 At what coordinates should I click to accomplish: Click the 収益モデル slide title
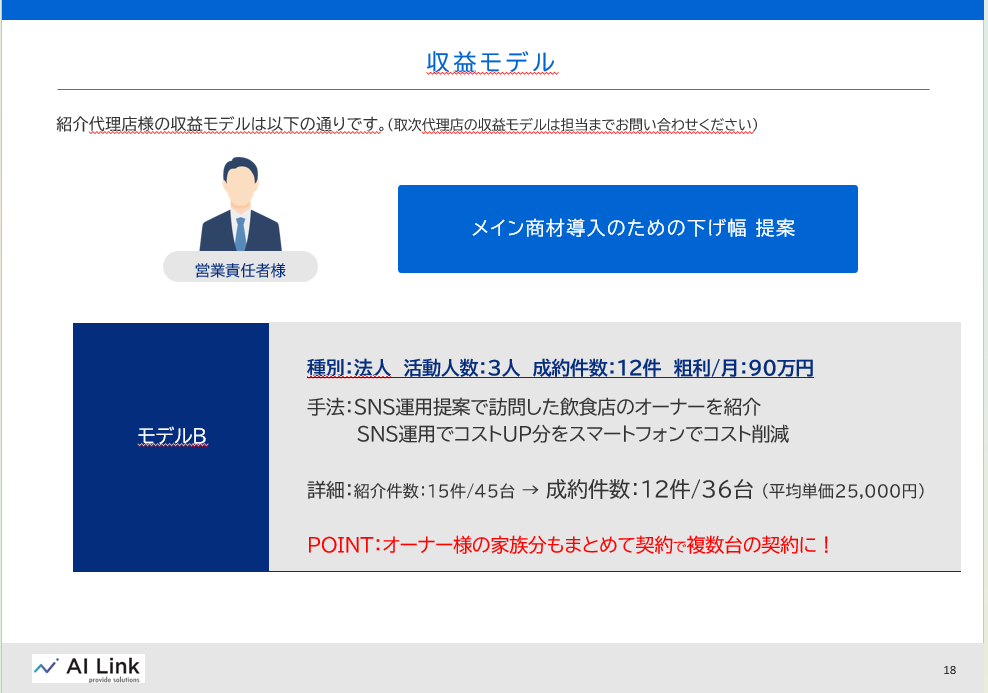click(x=490, y=62)
